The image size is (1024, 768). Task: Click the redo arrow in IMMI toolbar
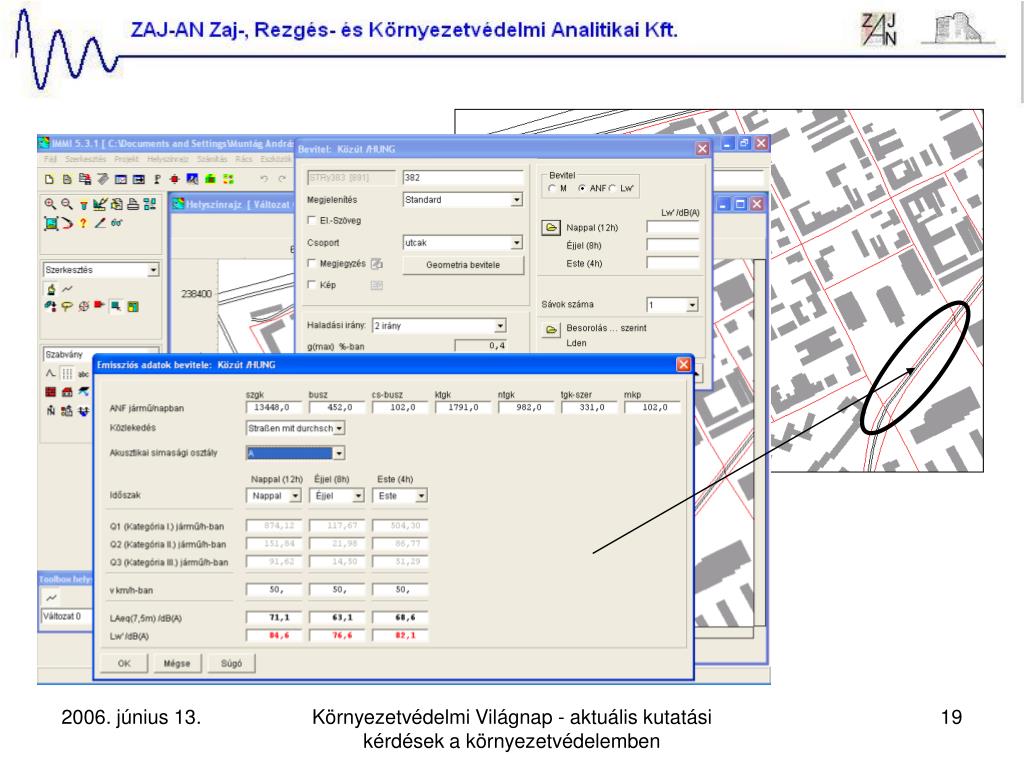click(x=282, y=179)
